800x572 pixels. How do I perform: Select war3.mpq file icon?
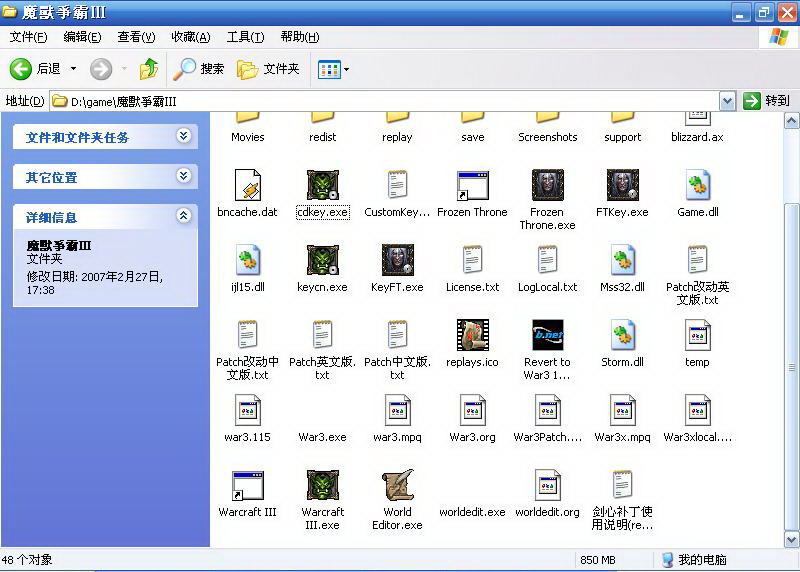tap(397, 410)
